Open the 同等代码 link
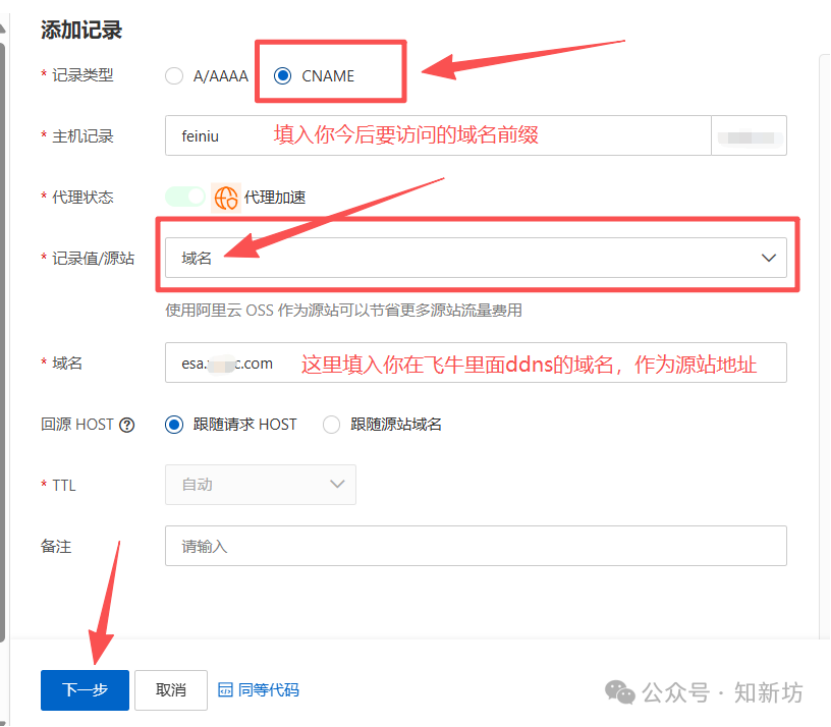 (268, 690)
